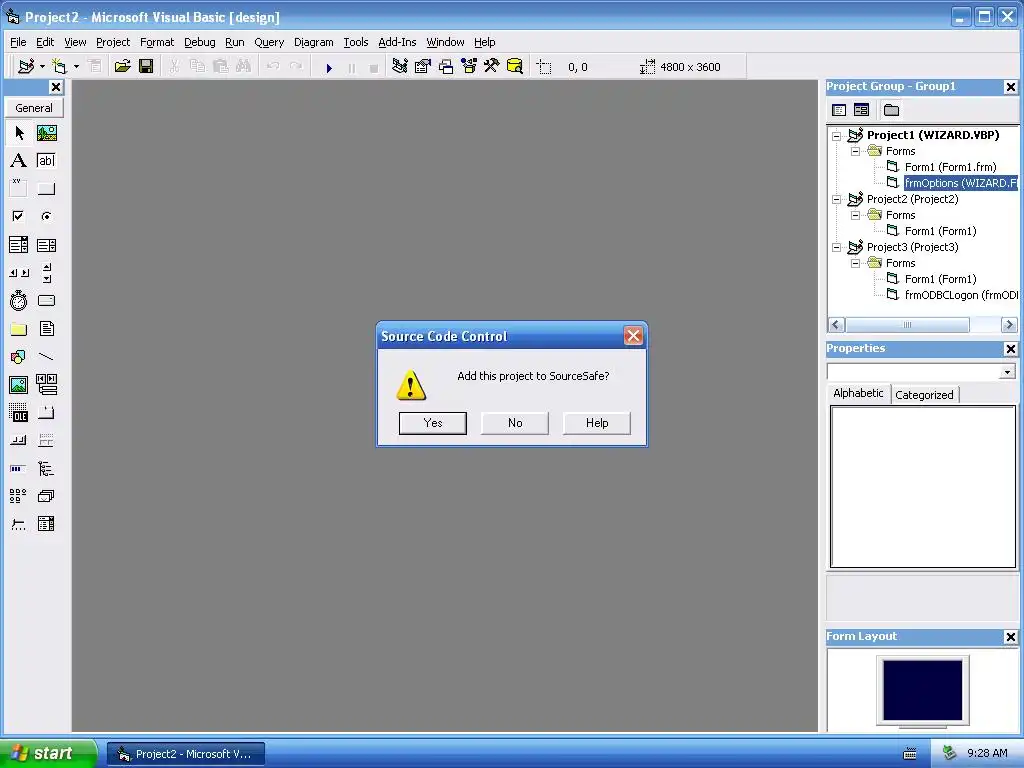Select the OptionButton control tool

pos(46,216)
